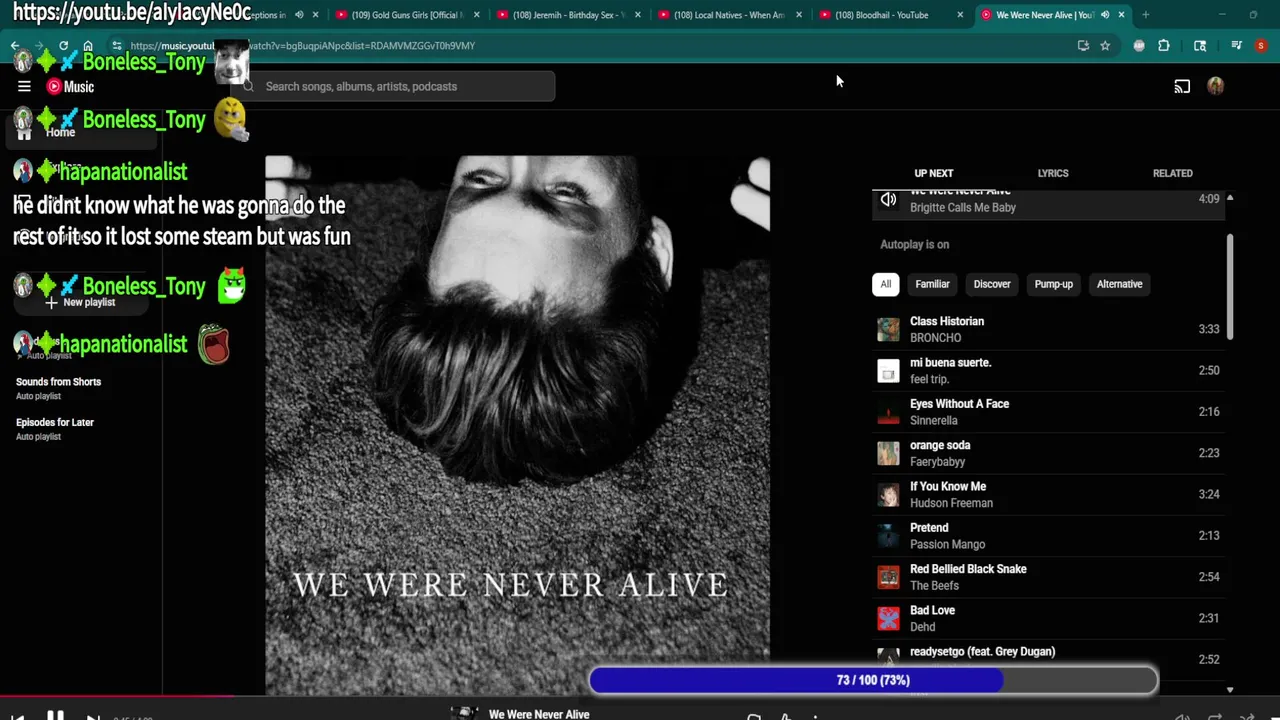Click the Eyes Without A Face thumbnail
Image resolution: width=1280 pixels, height=720 pixels.
(x=888, y=412)
